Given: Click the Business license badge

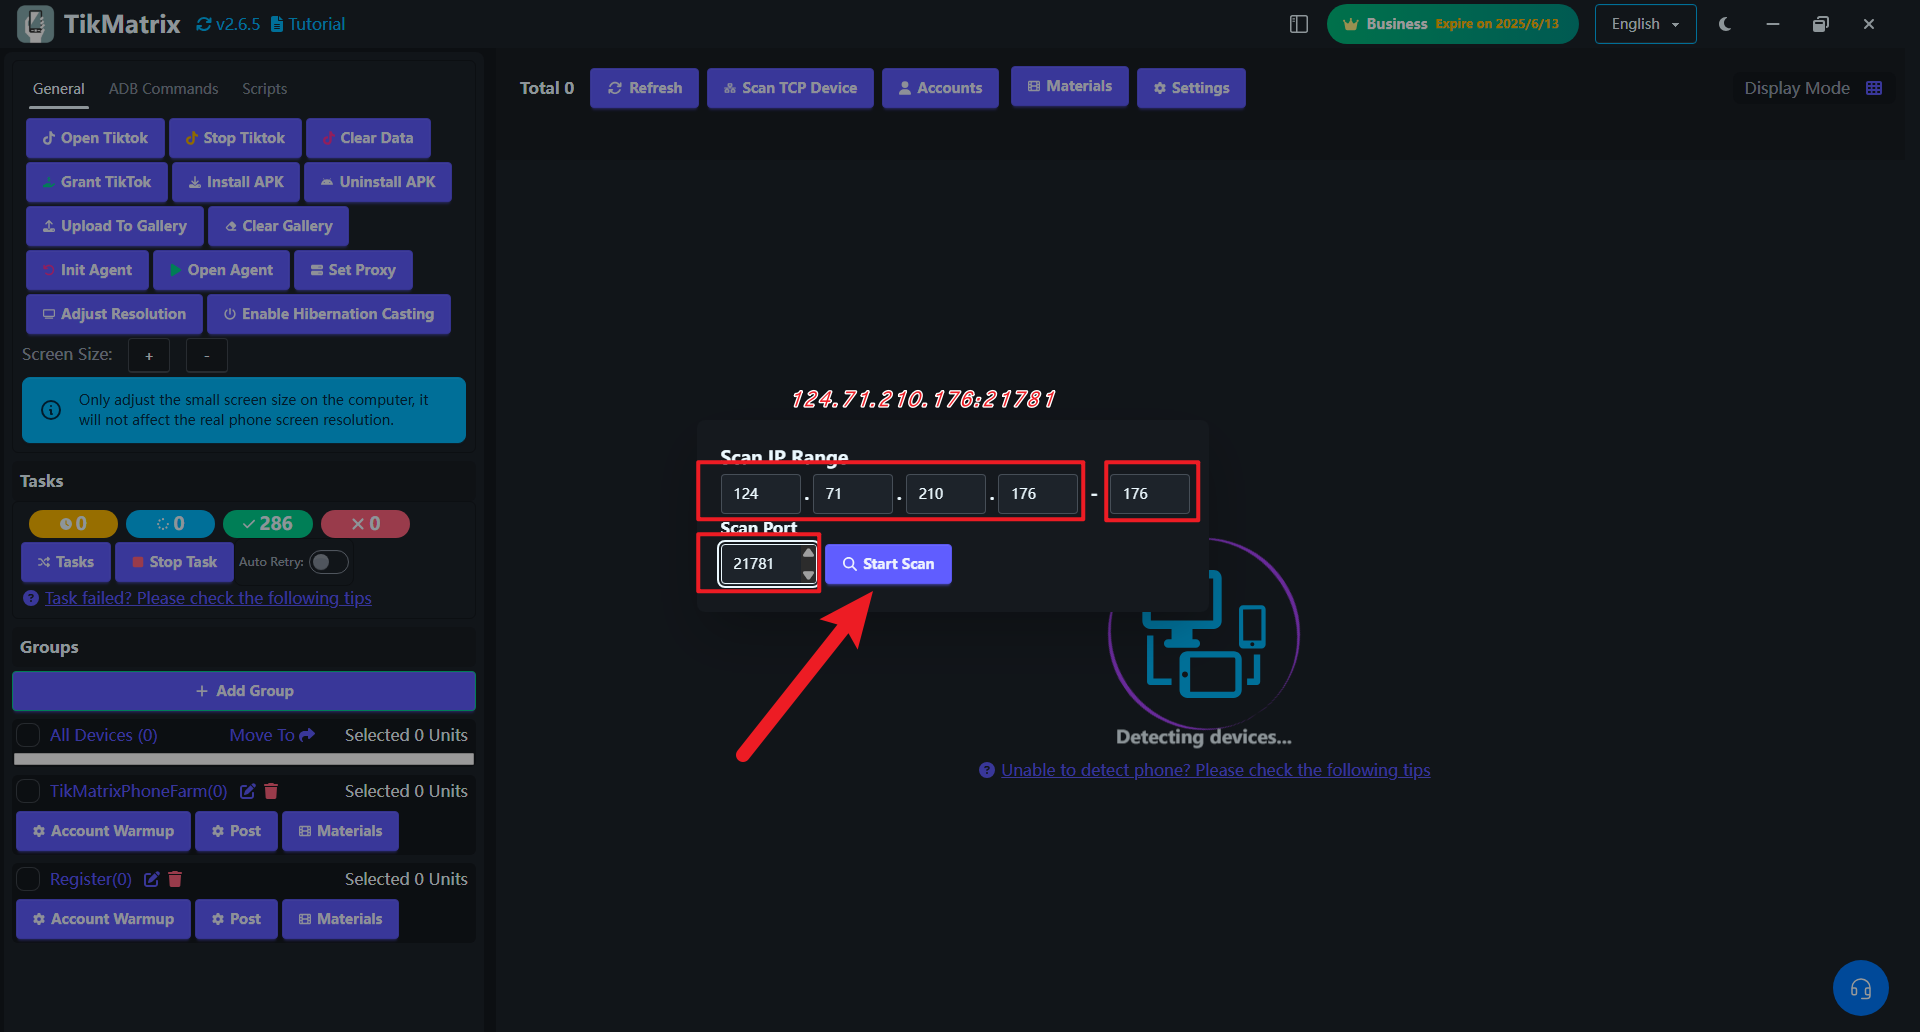Looking at the screenshot, I should pos(1452,24).
